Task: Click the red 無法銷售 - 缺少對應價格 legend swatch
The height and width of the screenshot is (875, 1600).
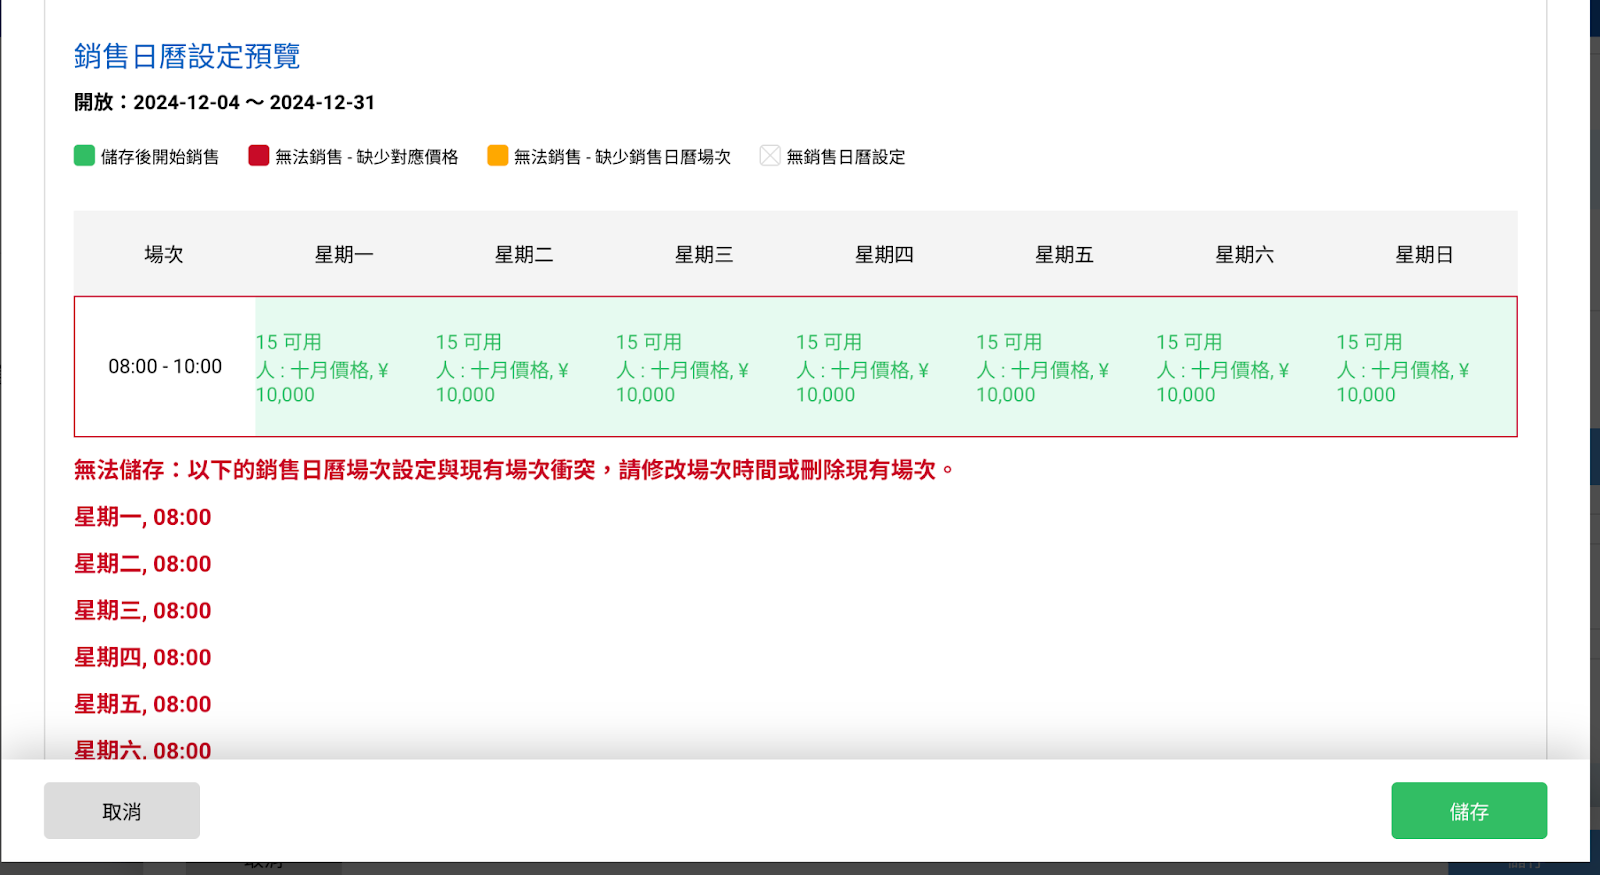Action: click(259, 155)
